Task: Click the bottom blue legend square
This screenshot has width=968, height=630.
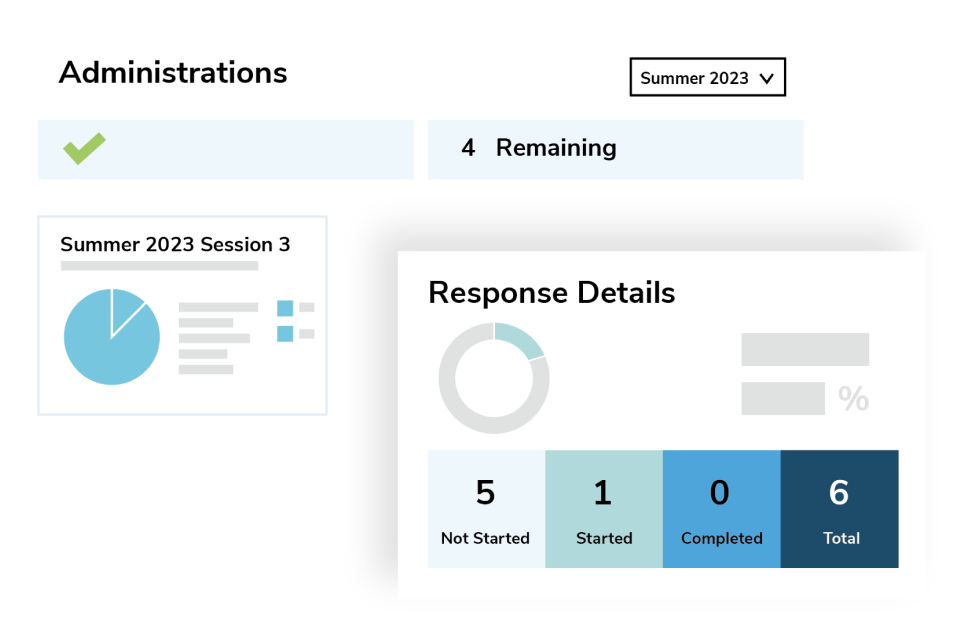Action: coord(285,334)
